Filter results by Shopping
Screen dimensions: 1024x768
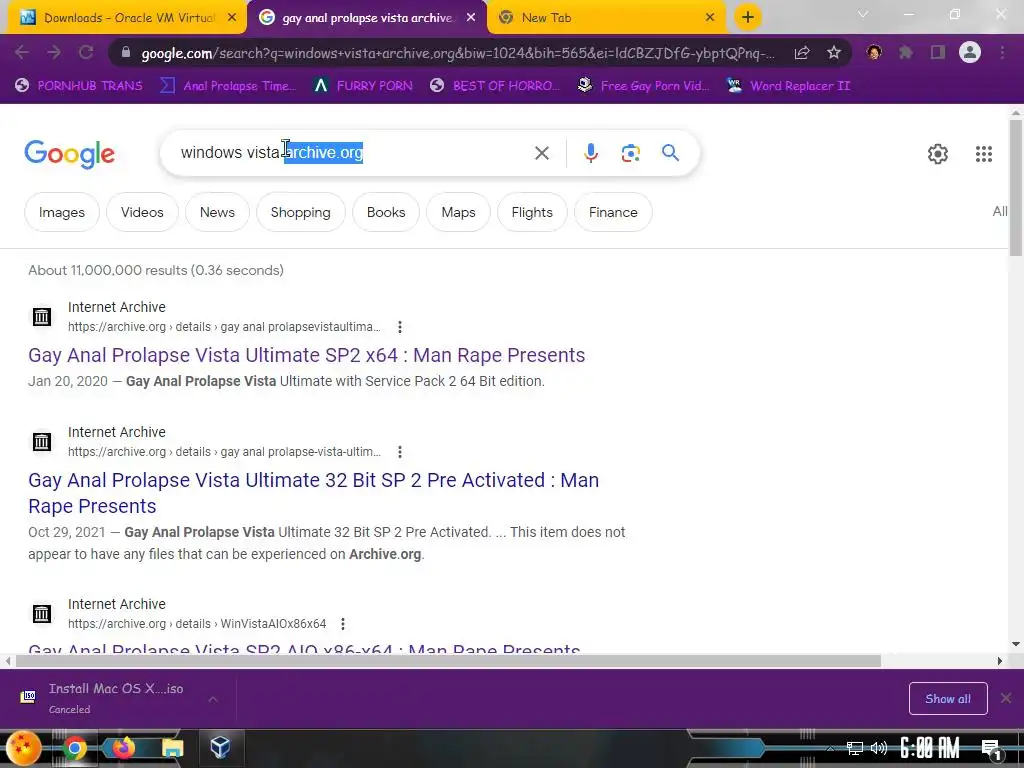[300, 212]
